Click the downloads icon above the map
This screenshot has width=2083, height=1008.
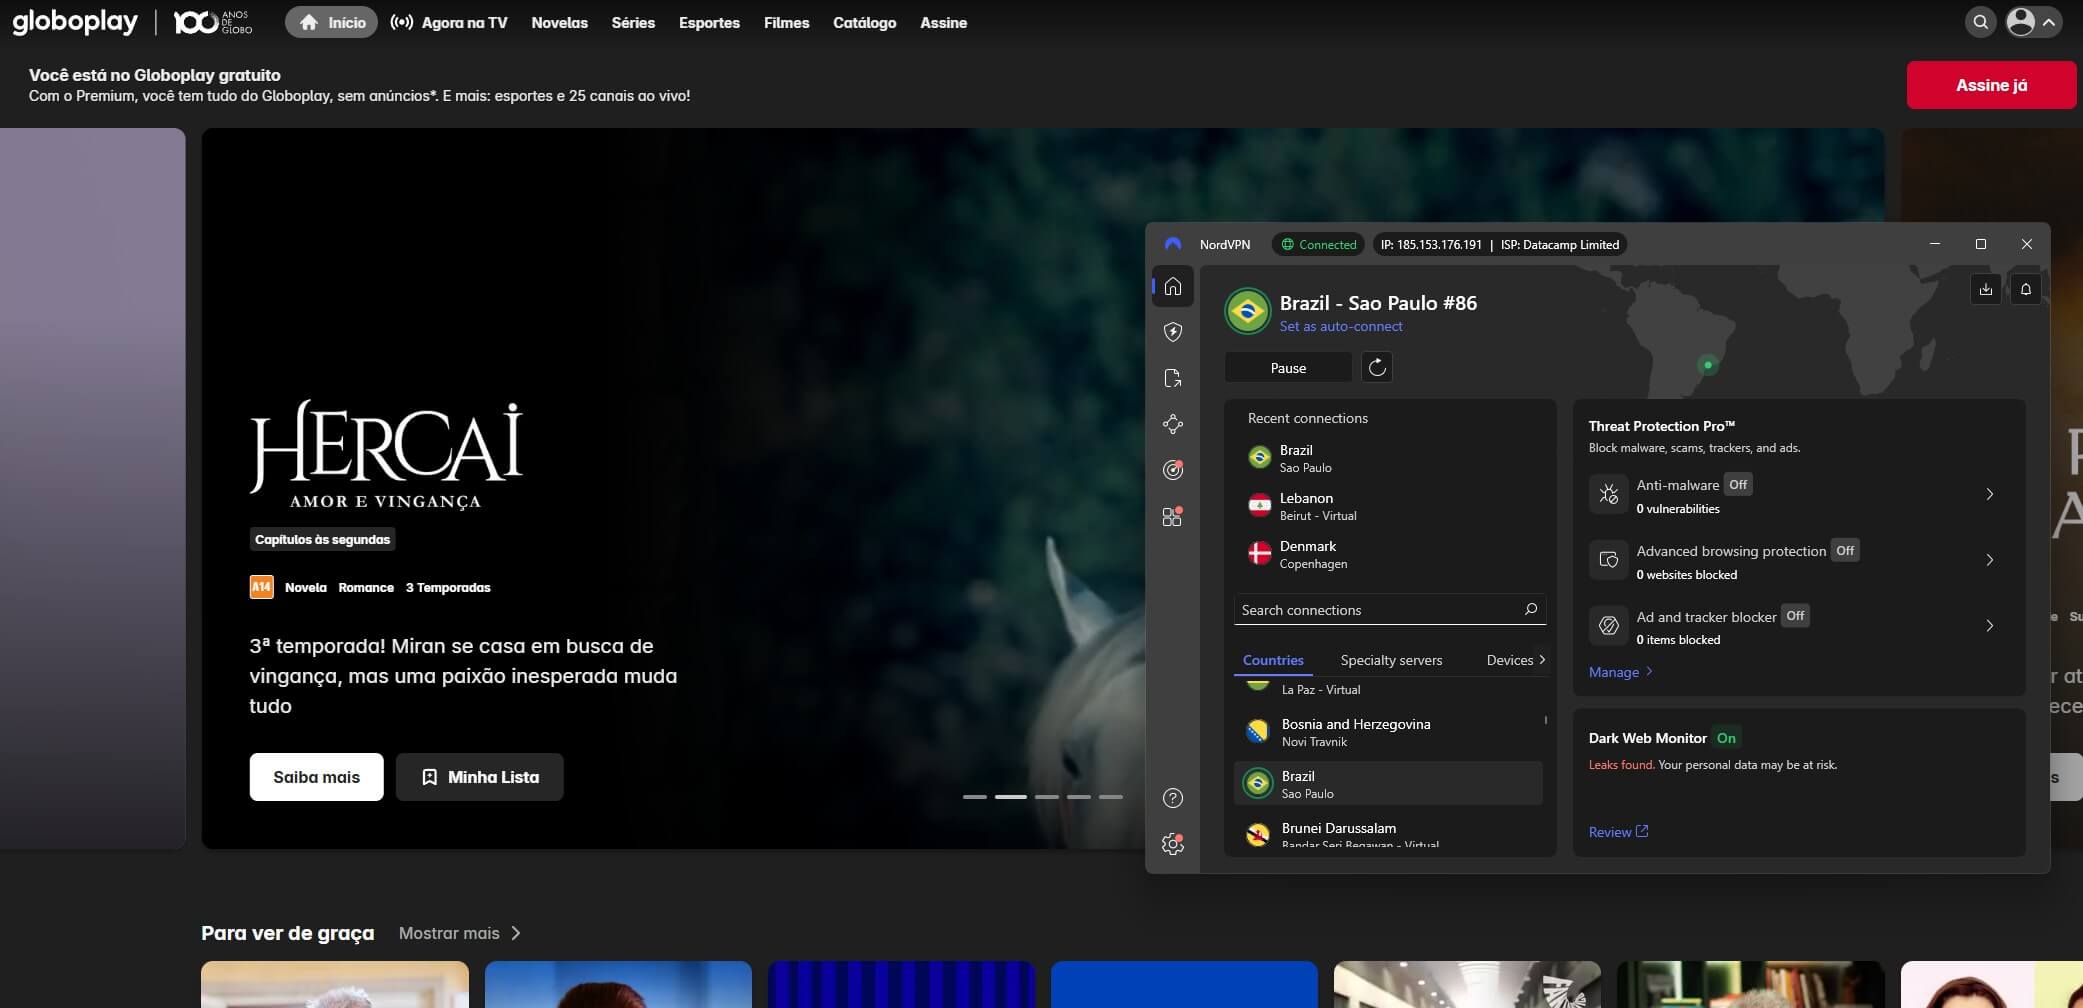pos(1986,290)
